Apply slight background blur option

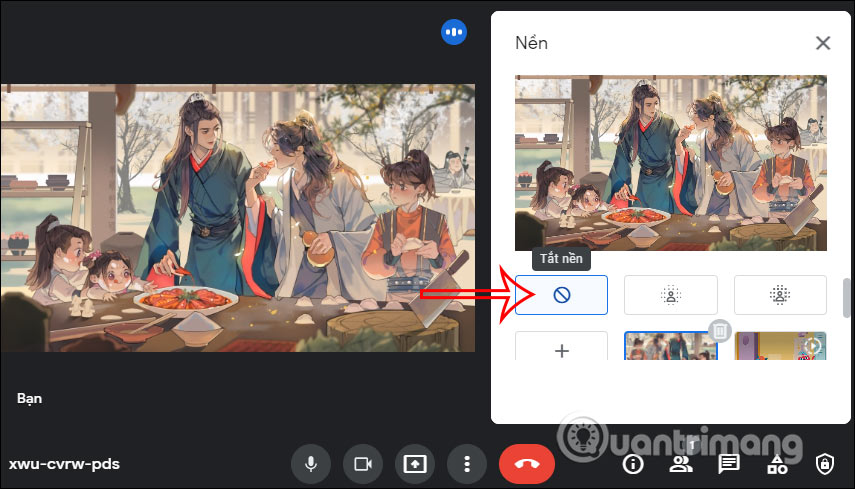671,295
